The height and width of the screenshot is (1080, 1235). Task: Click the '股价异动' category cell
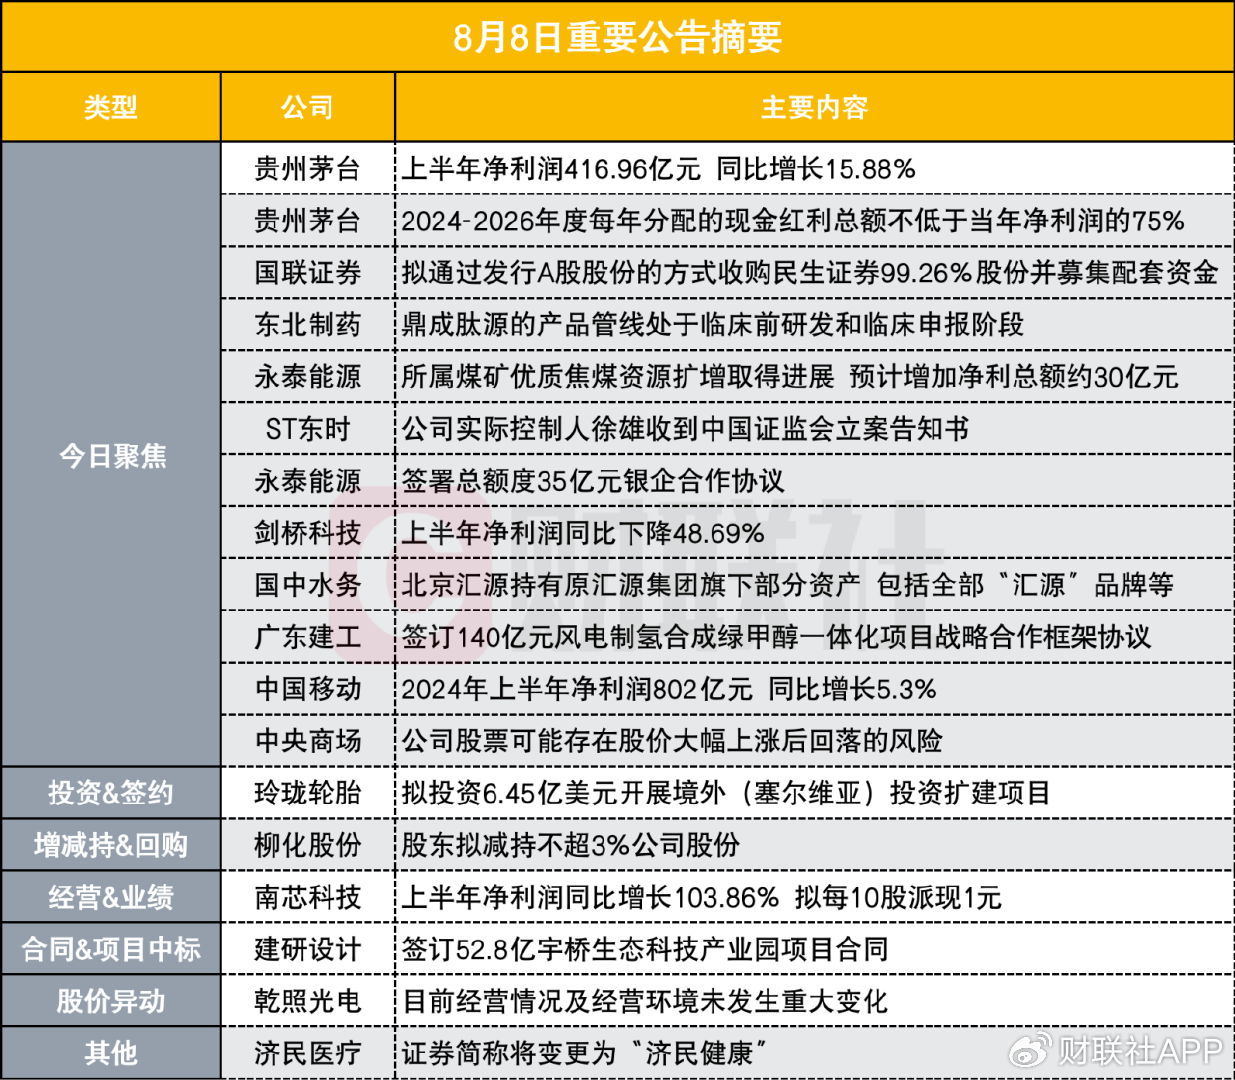pyautogui.click(x=111, y=1001)
